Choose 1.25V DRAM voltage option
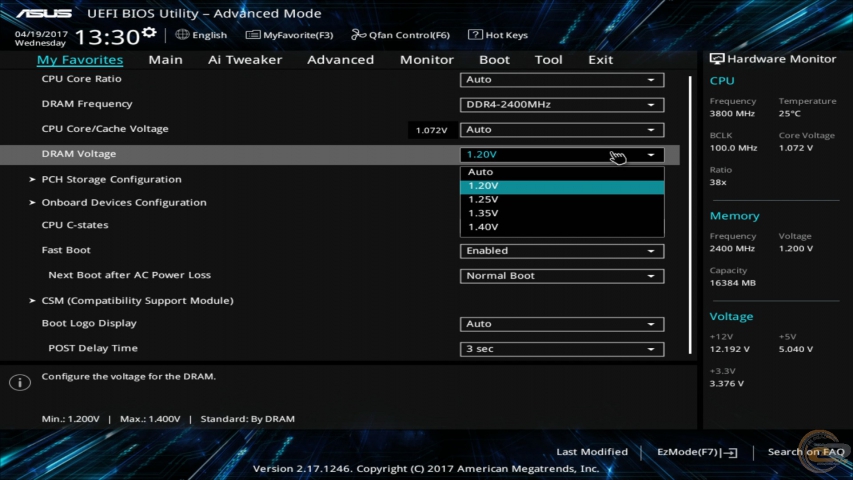This screenshot has width=853, height=480. tap(562, 200)
